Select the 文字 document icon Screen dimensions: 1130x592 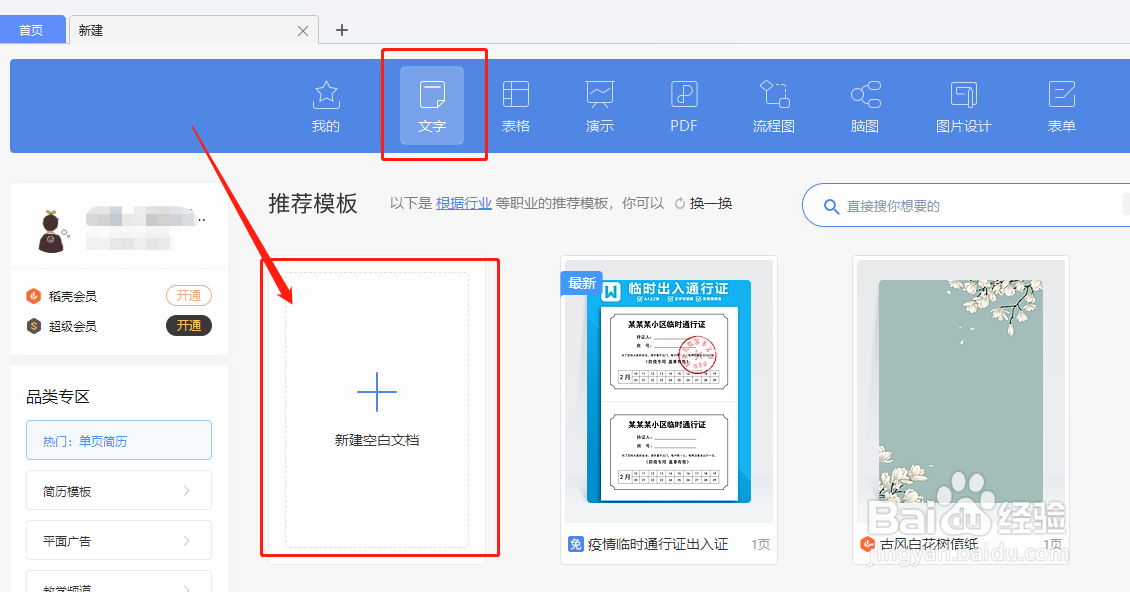click(432, 105)
